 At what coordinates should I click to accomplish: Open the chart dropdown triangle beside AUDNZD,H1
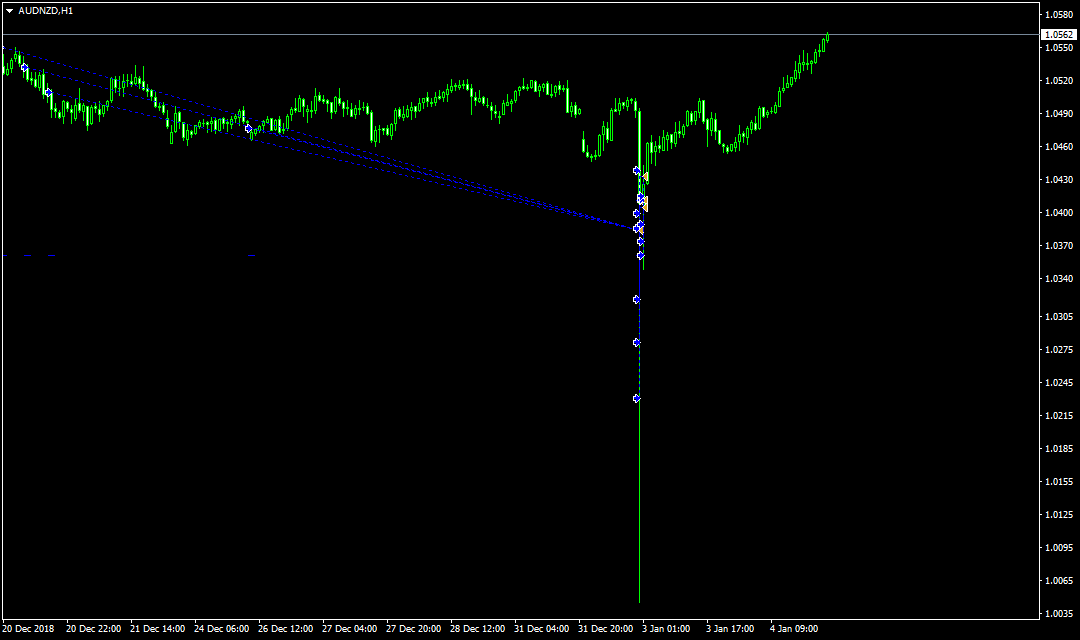[10, 11]
